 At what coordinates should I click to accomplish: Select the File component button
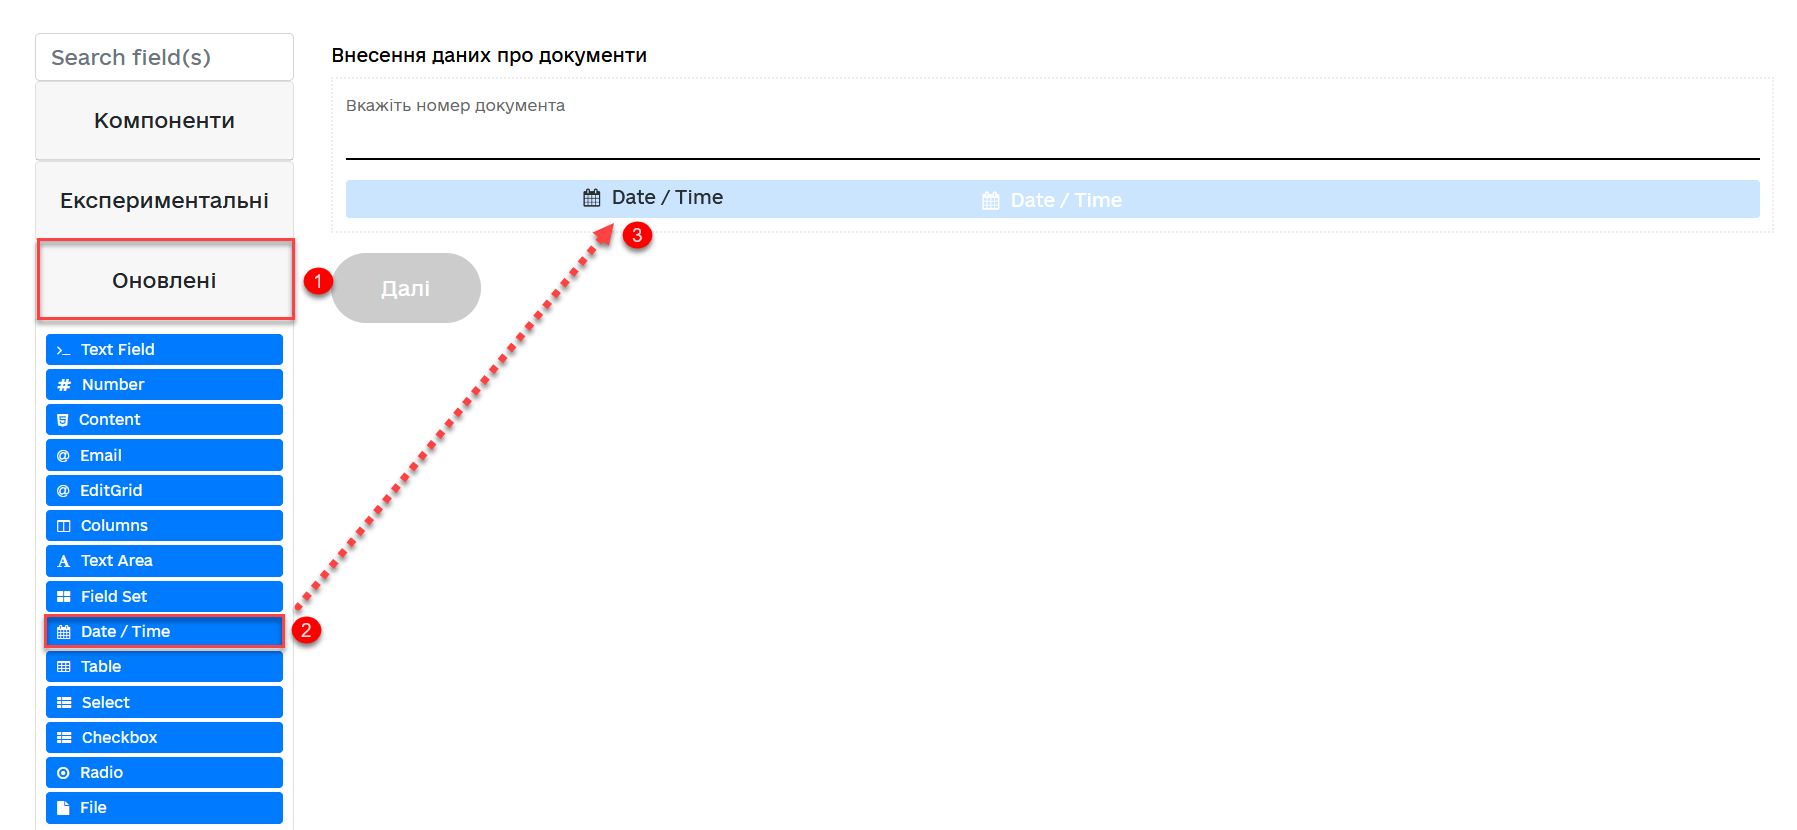[164, 808]
